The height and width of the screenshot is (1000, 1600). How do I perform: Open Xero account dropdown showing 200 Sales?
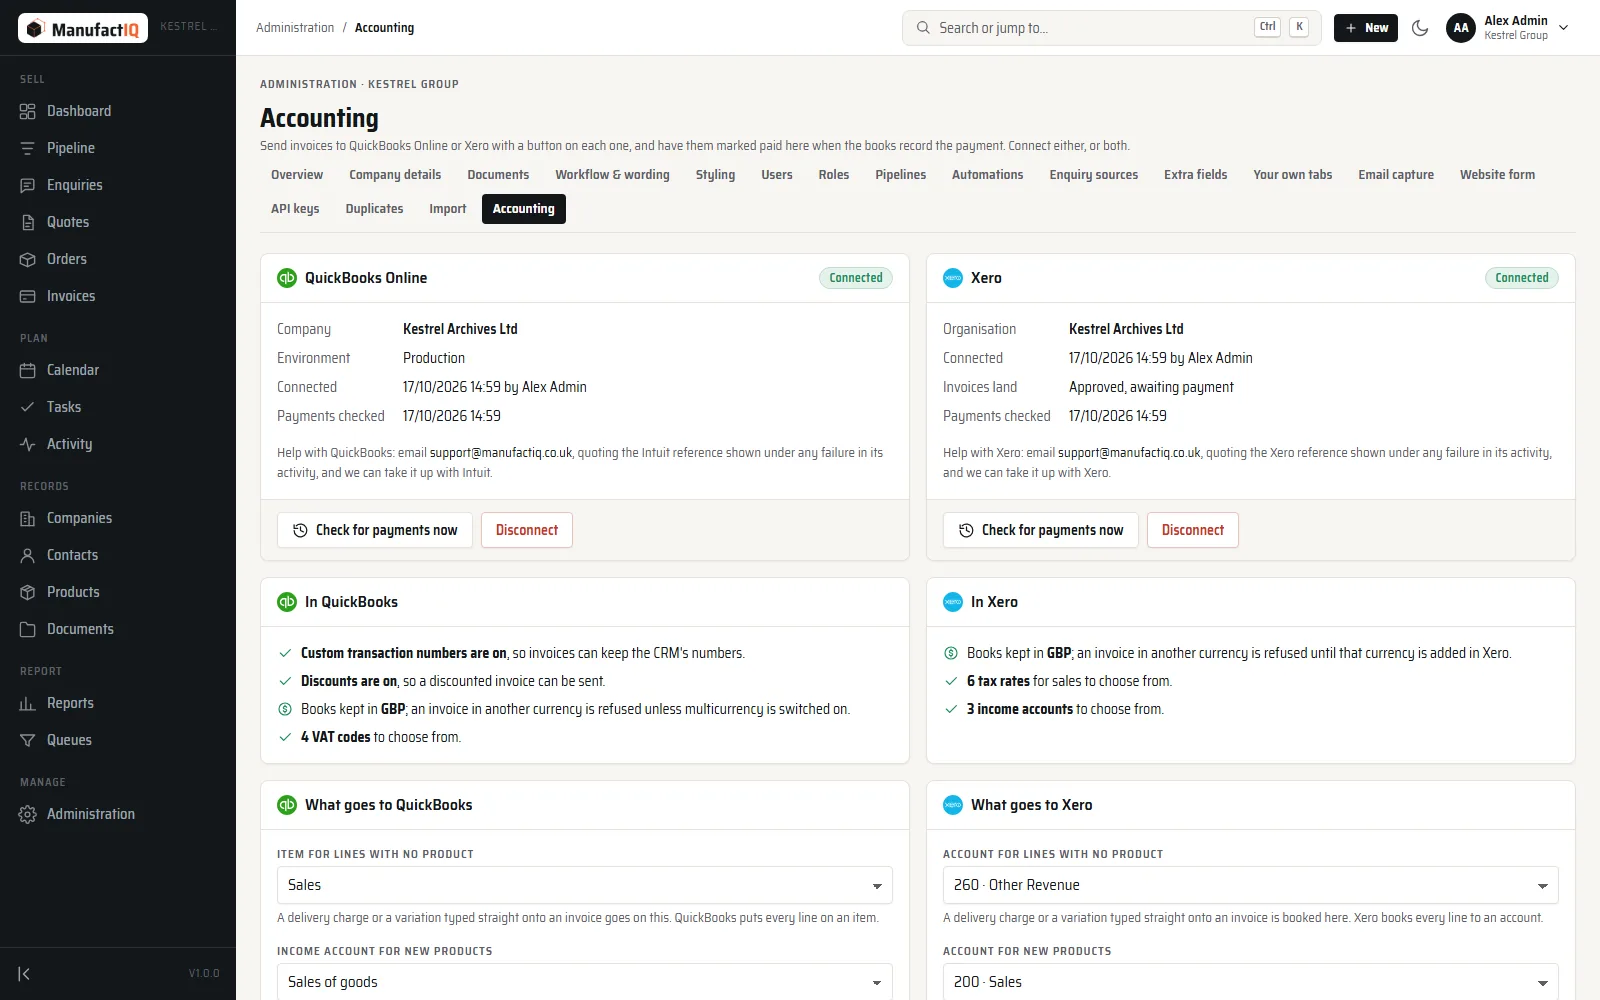click(x=1251, y=982)
